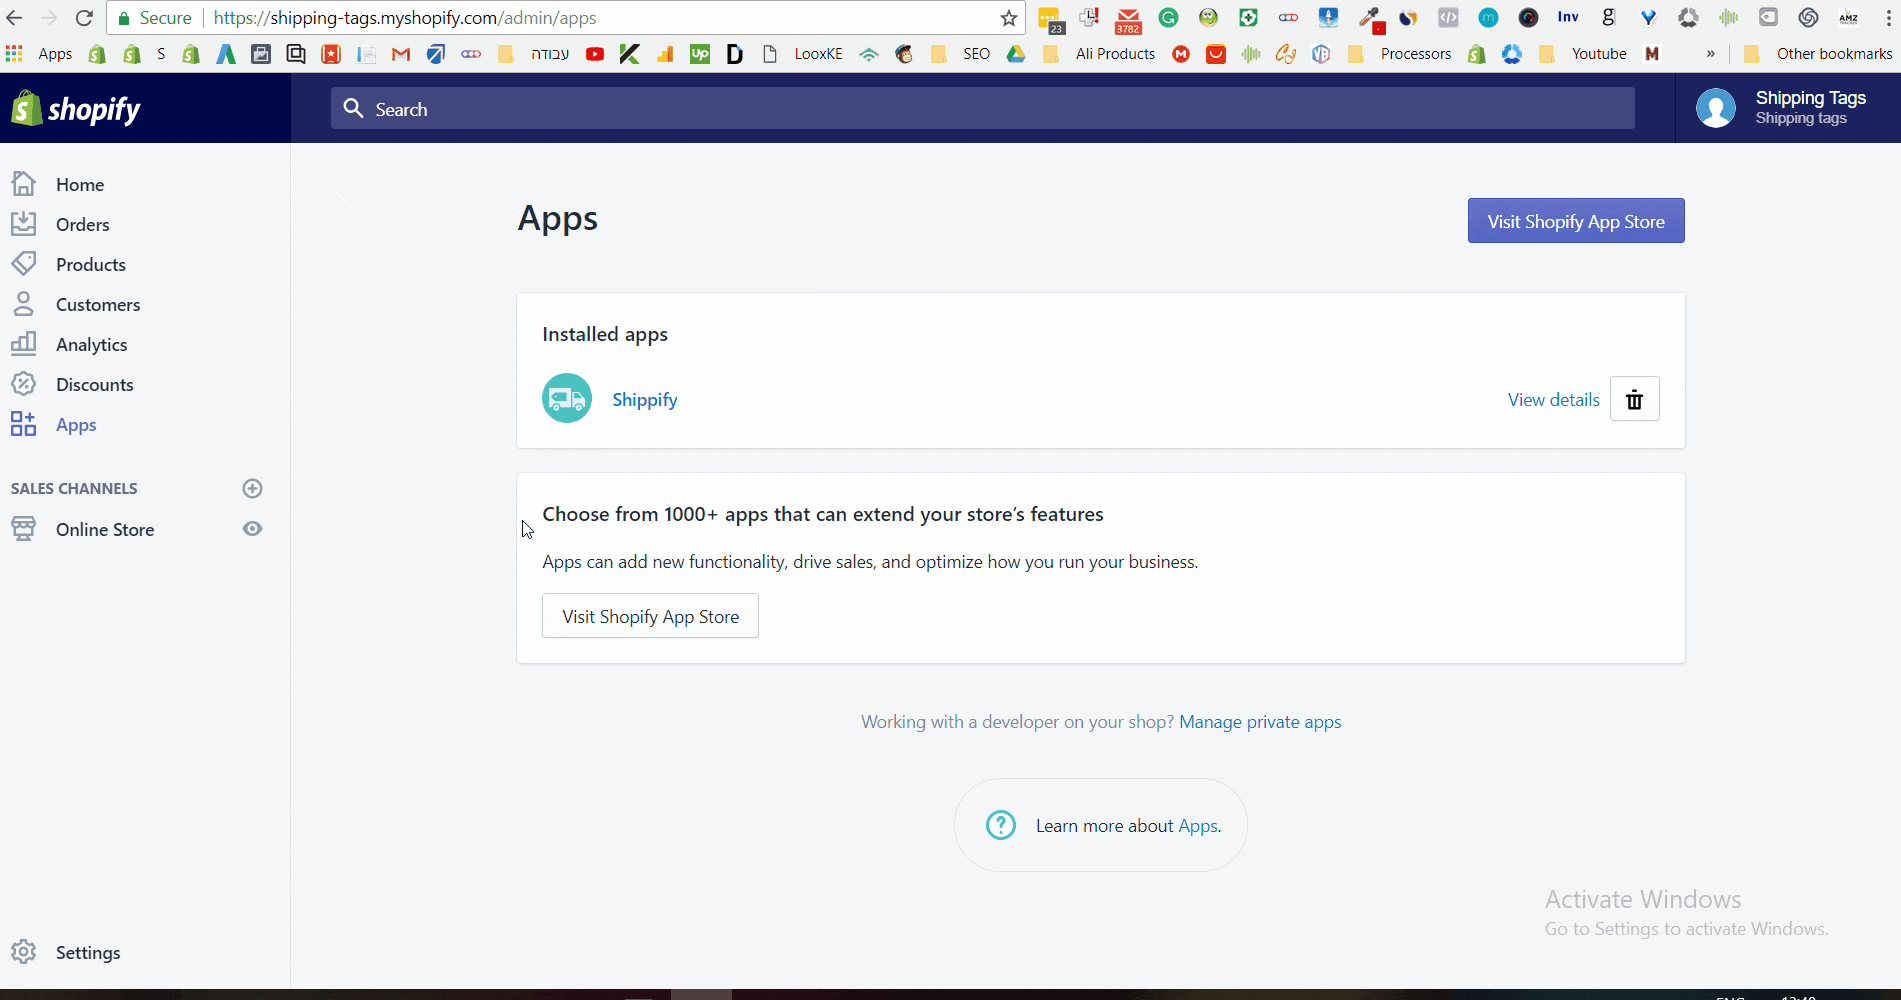Screen dimensions: 1901x1000
Task: Open the Apps bookmarks shortcut
Action: tap(39, 54)
